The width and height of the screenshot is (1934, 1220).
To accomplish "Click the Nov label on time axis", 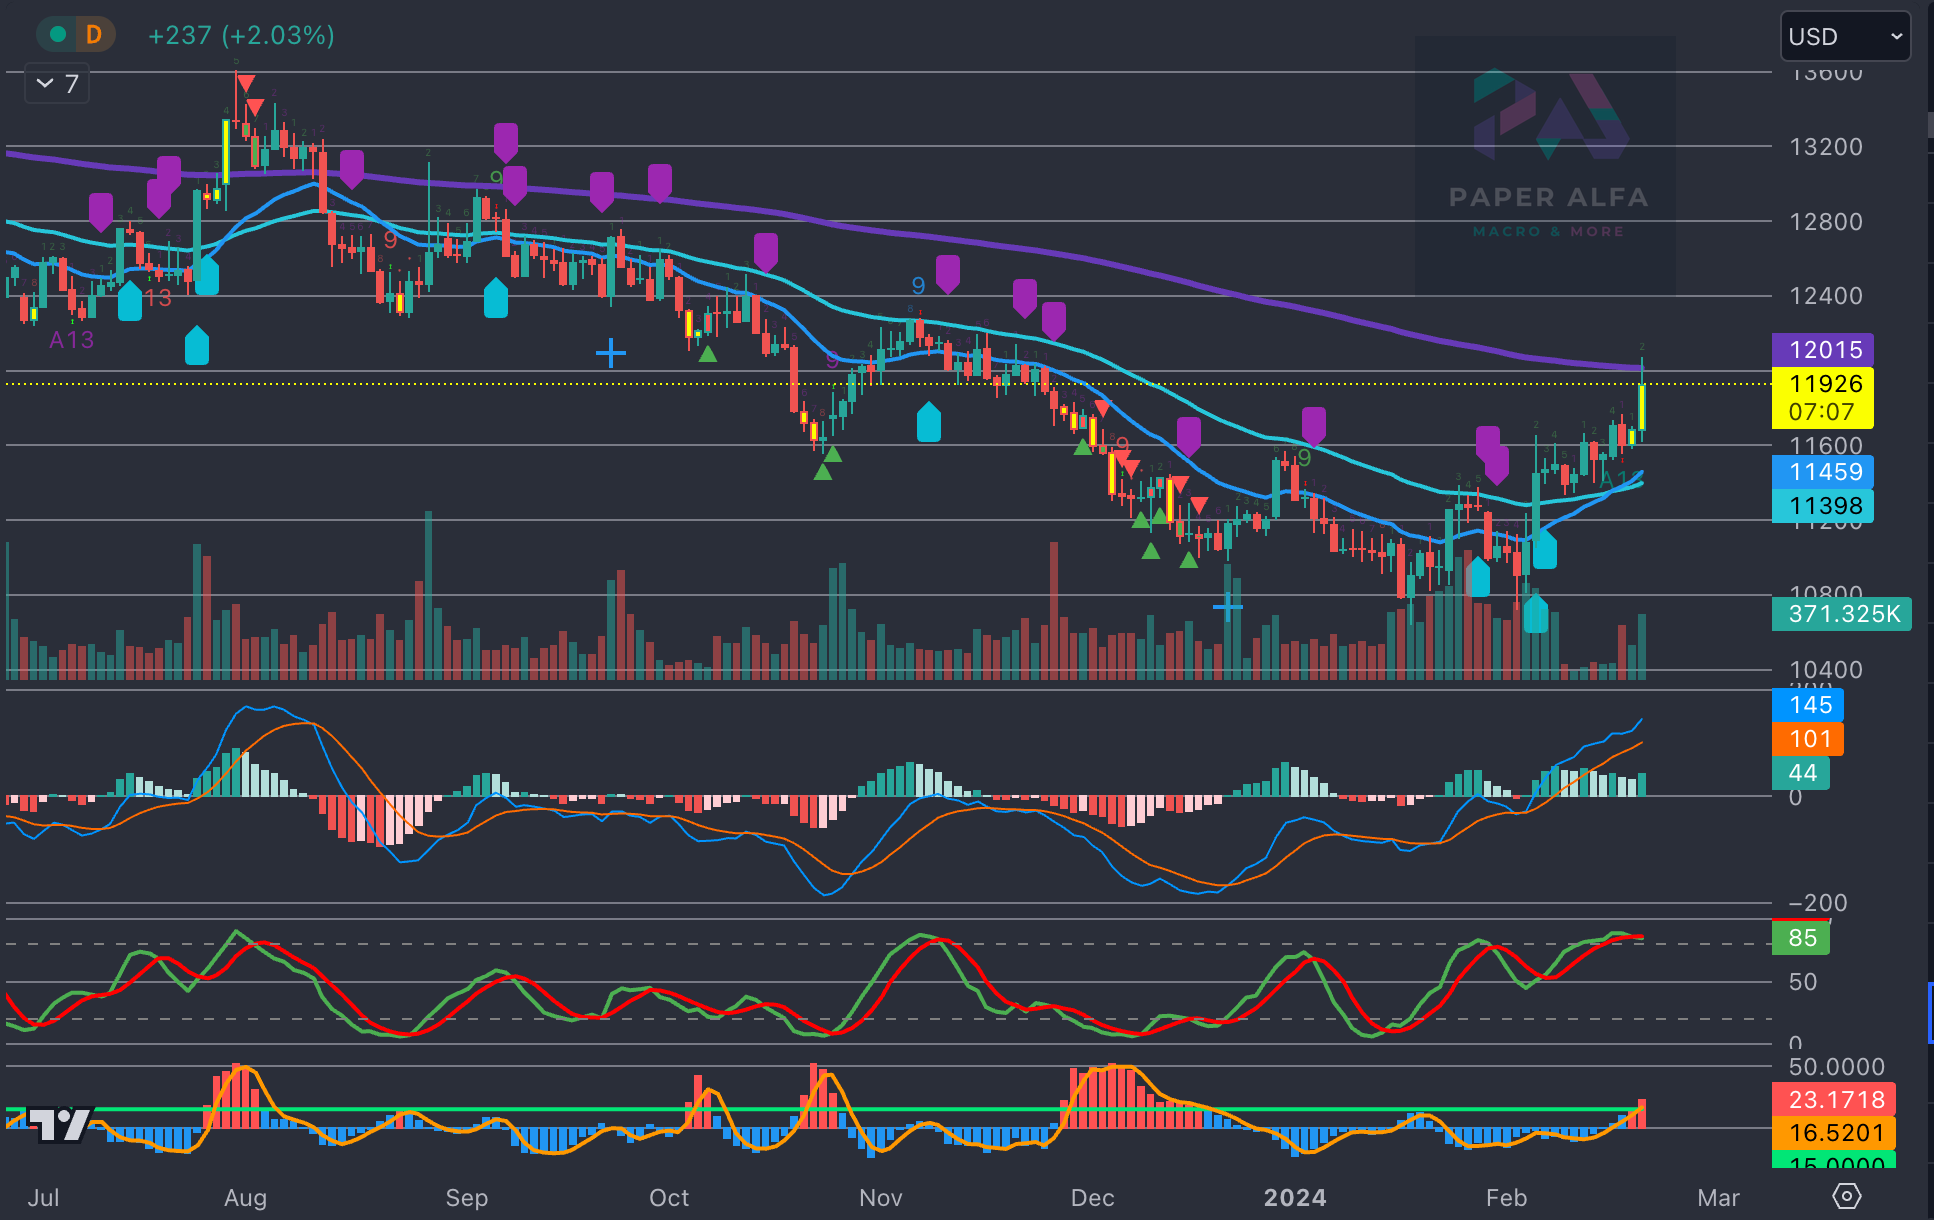I will (x=881, y=1197).
